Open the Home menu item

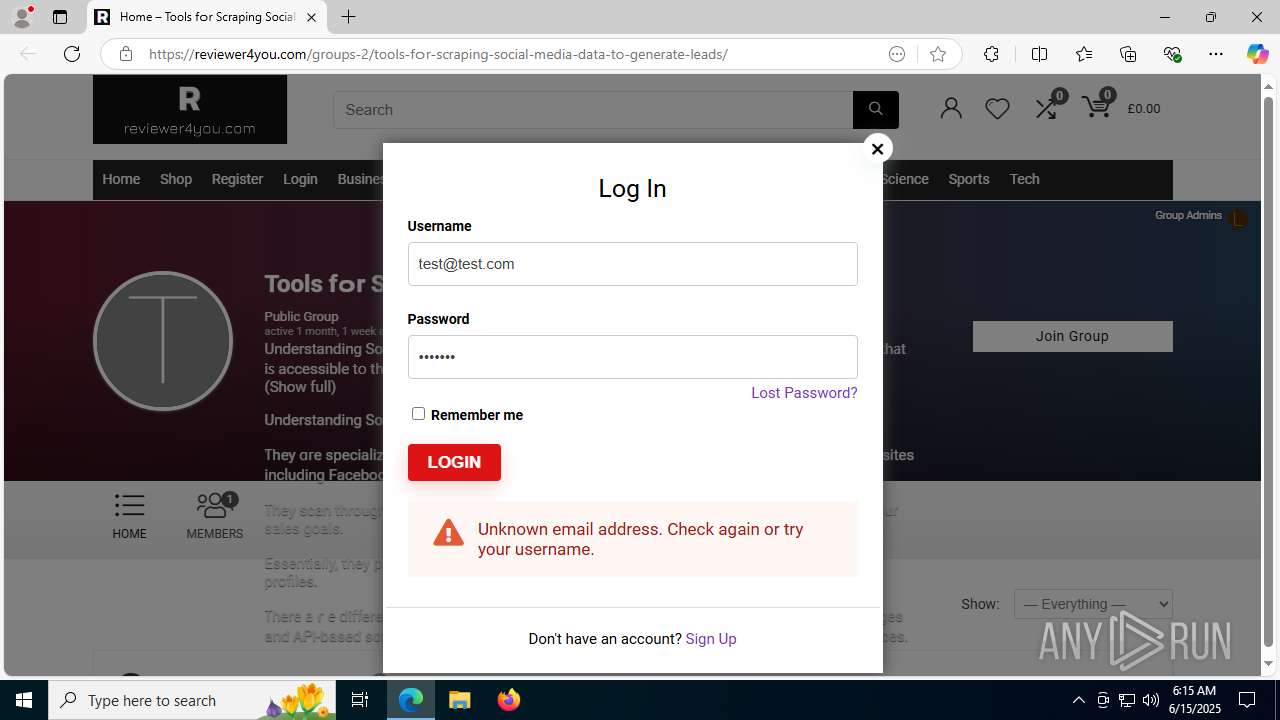click(x=121, y=179)
